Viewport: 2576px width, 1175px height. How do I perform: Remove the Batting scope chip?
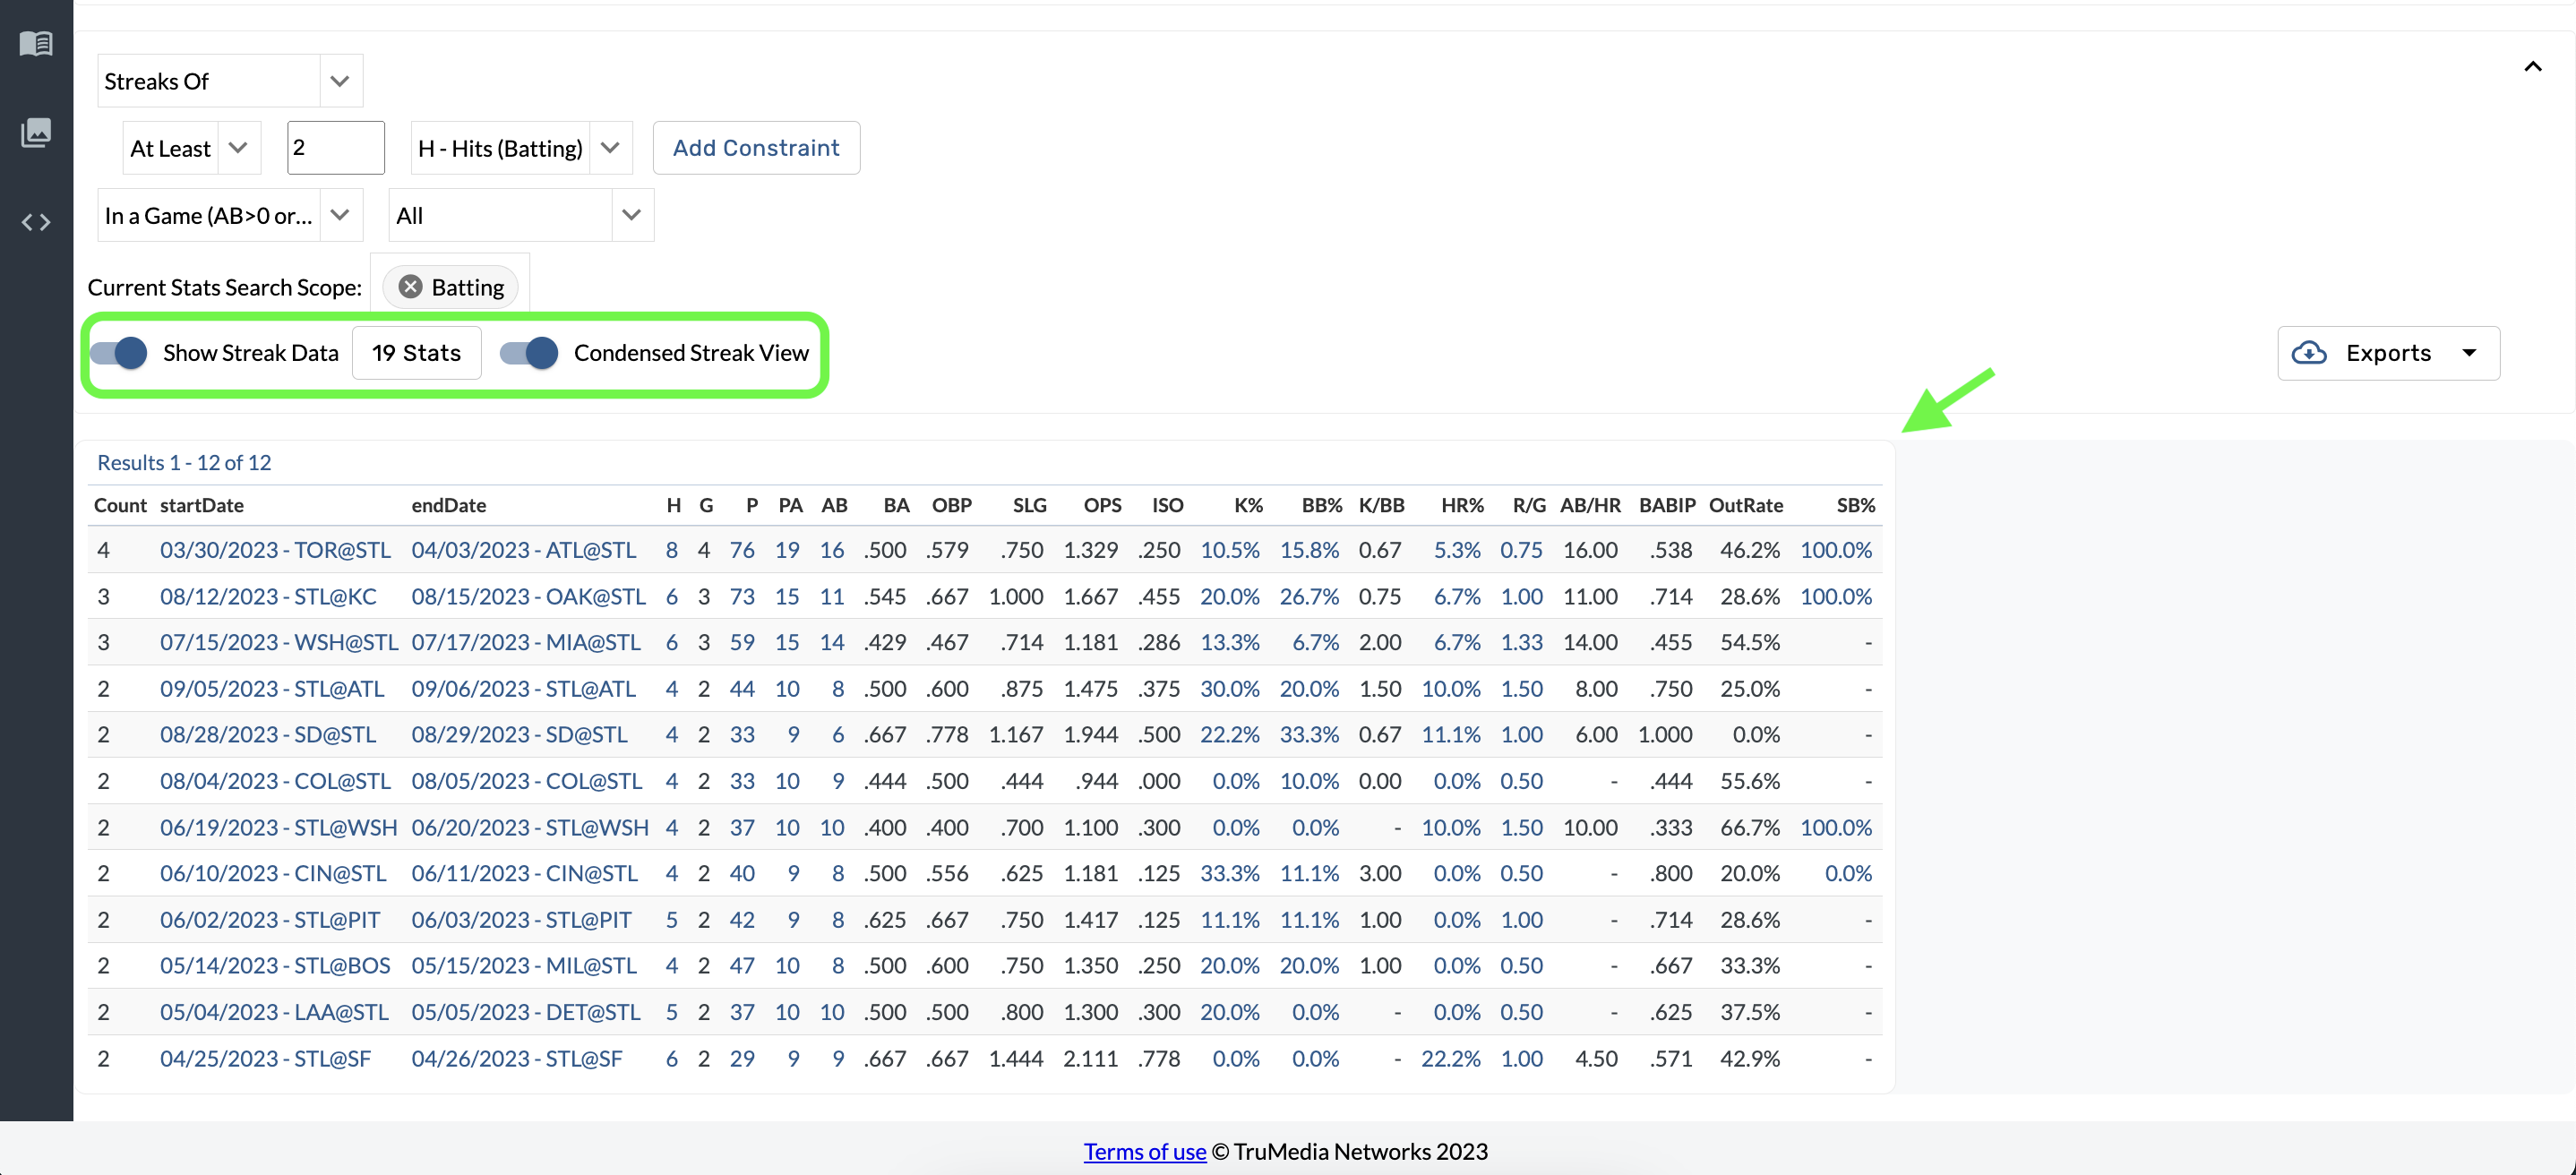click(x=410, y=287)
